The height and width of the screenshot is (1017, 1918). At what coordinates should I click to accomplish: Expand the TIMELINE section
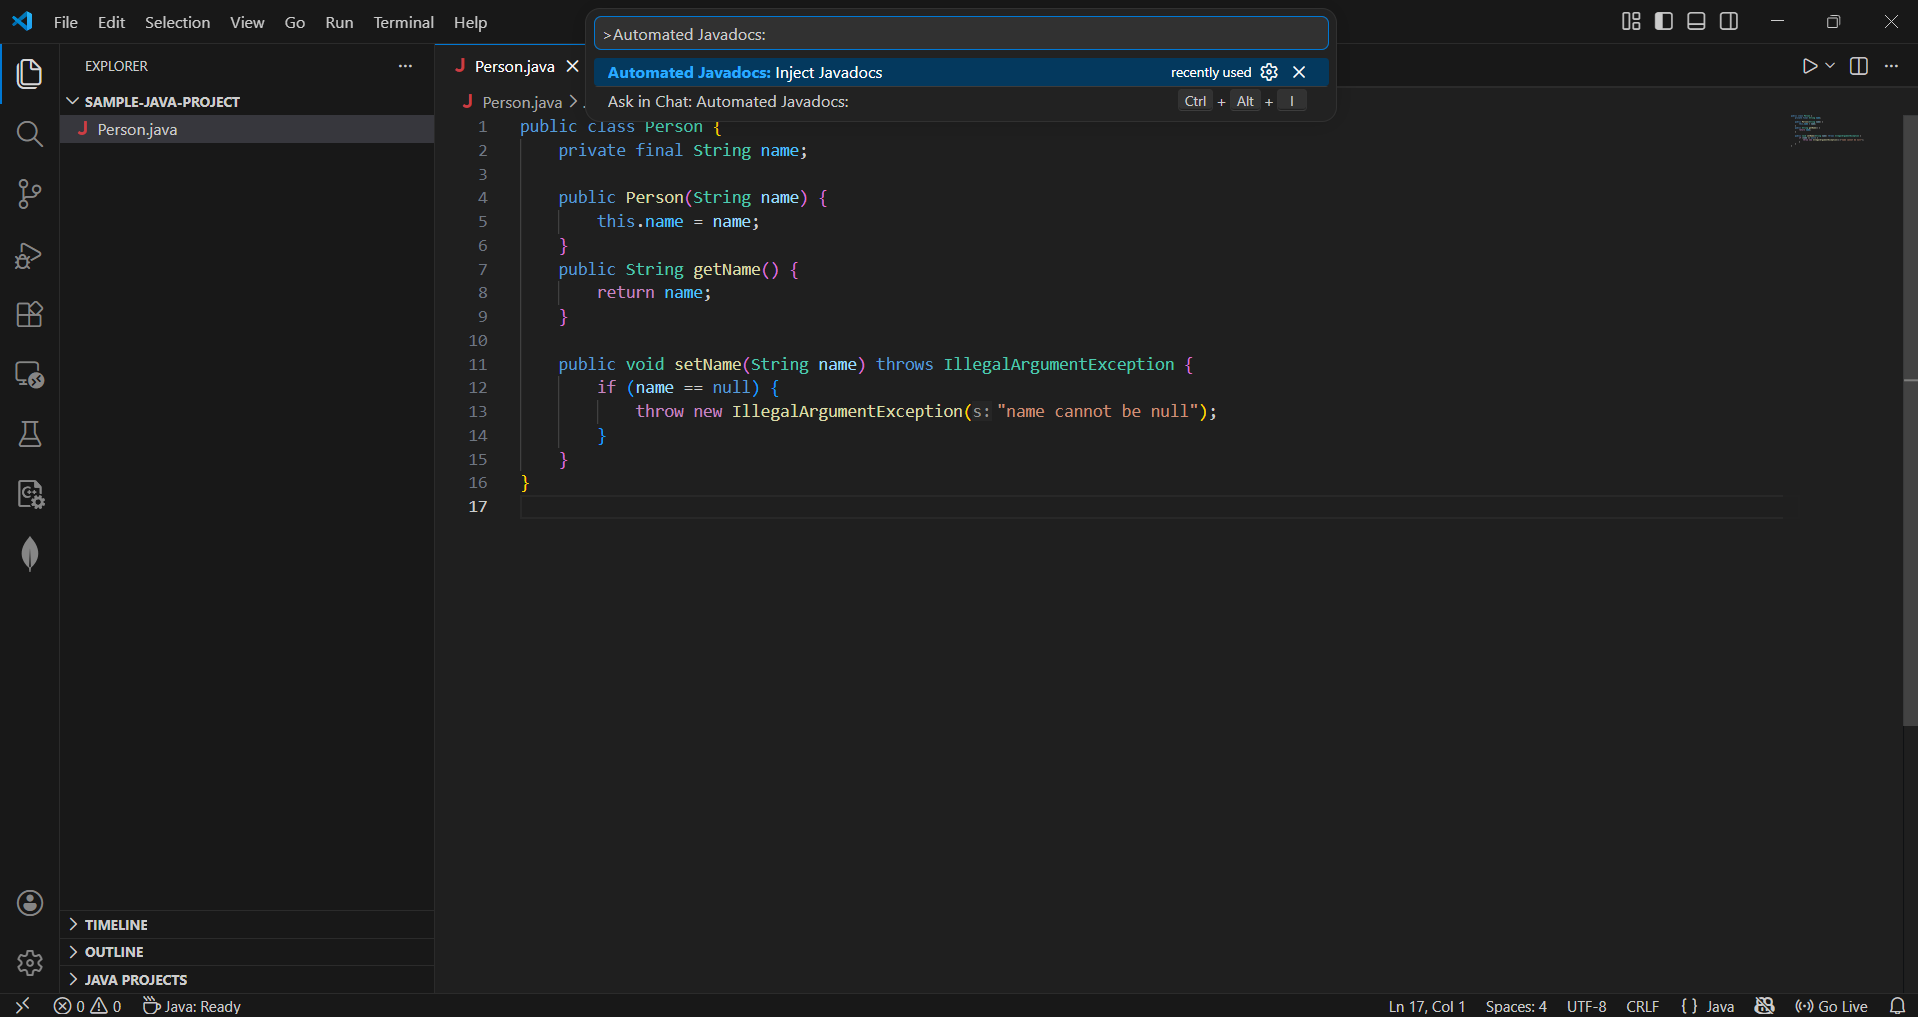point(116,925)
